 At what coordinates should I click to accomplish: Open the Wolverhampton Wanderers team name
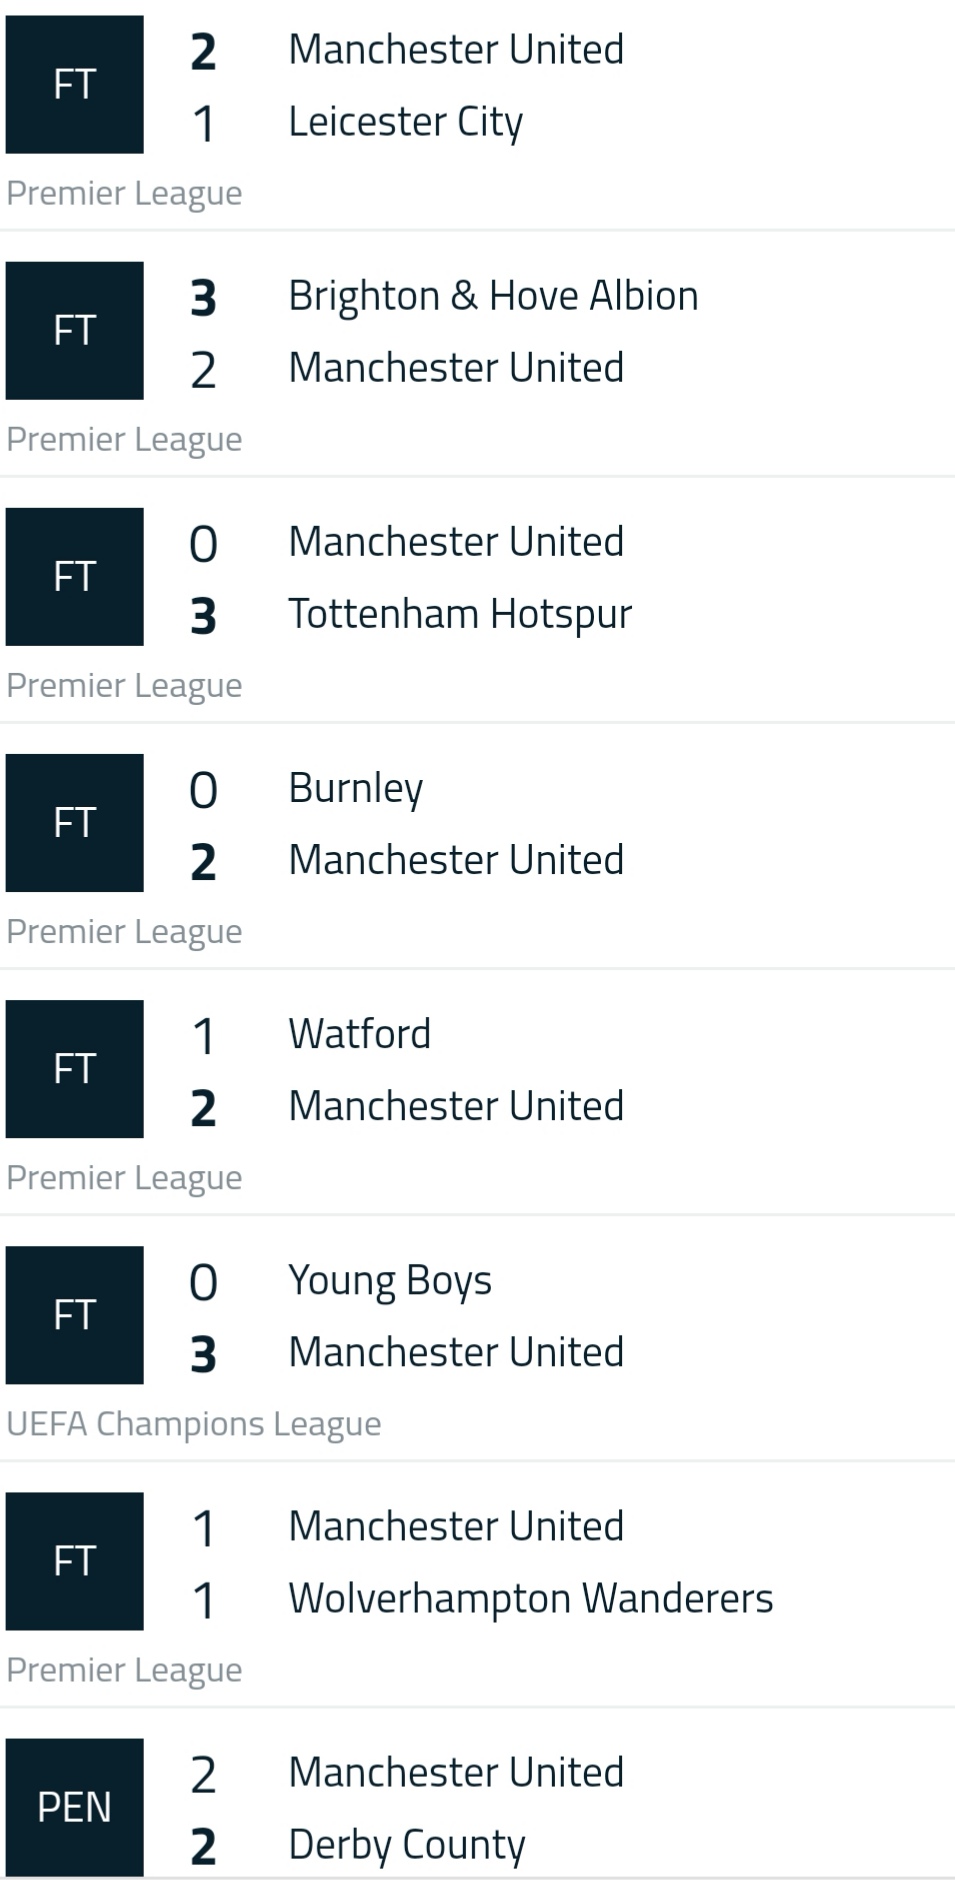[531, 1598]
